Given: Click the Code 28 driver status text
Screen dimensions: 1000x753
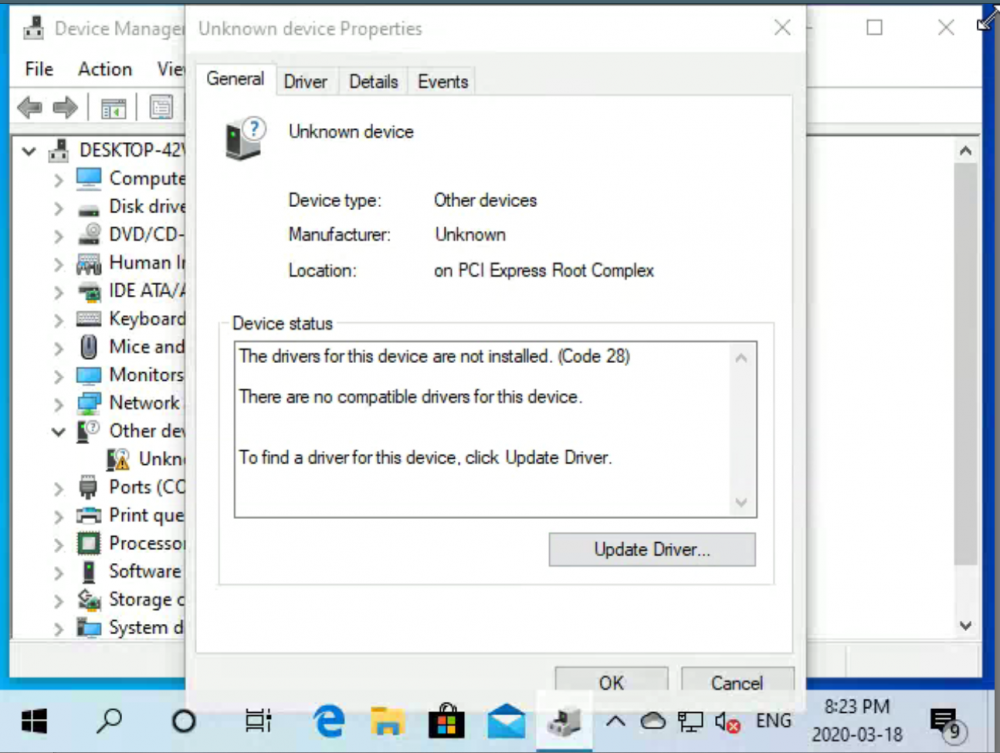Looking at the screenshot, I should point(434,356).
